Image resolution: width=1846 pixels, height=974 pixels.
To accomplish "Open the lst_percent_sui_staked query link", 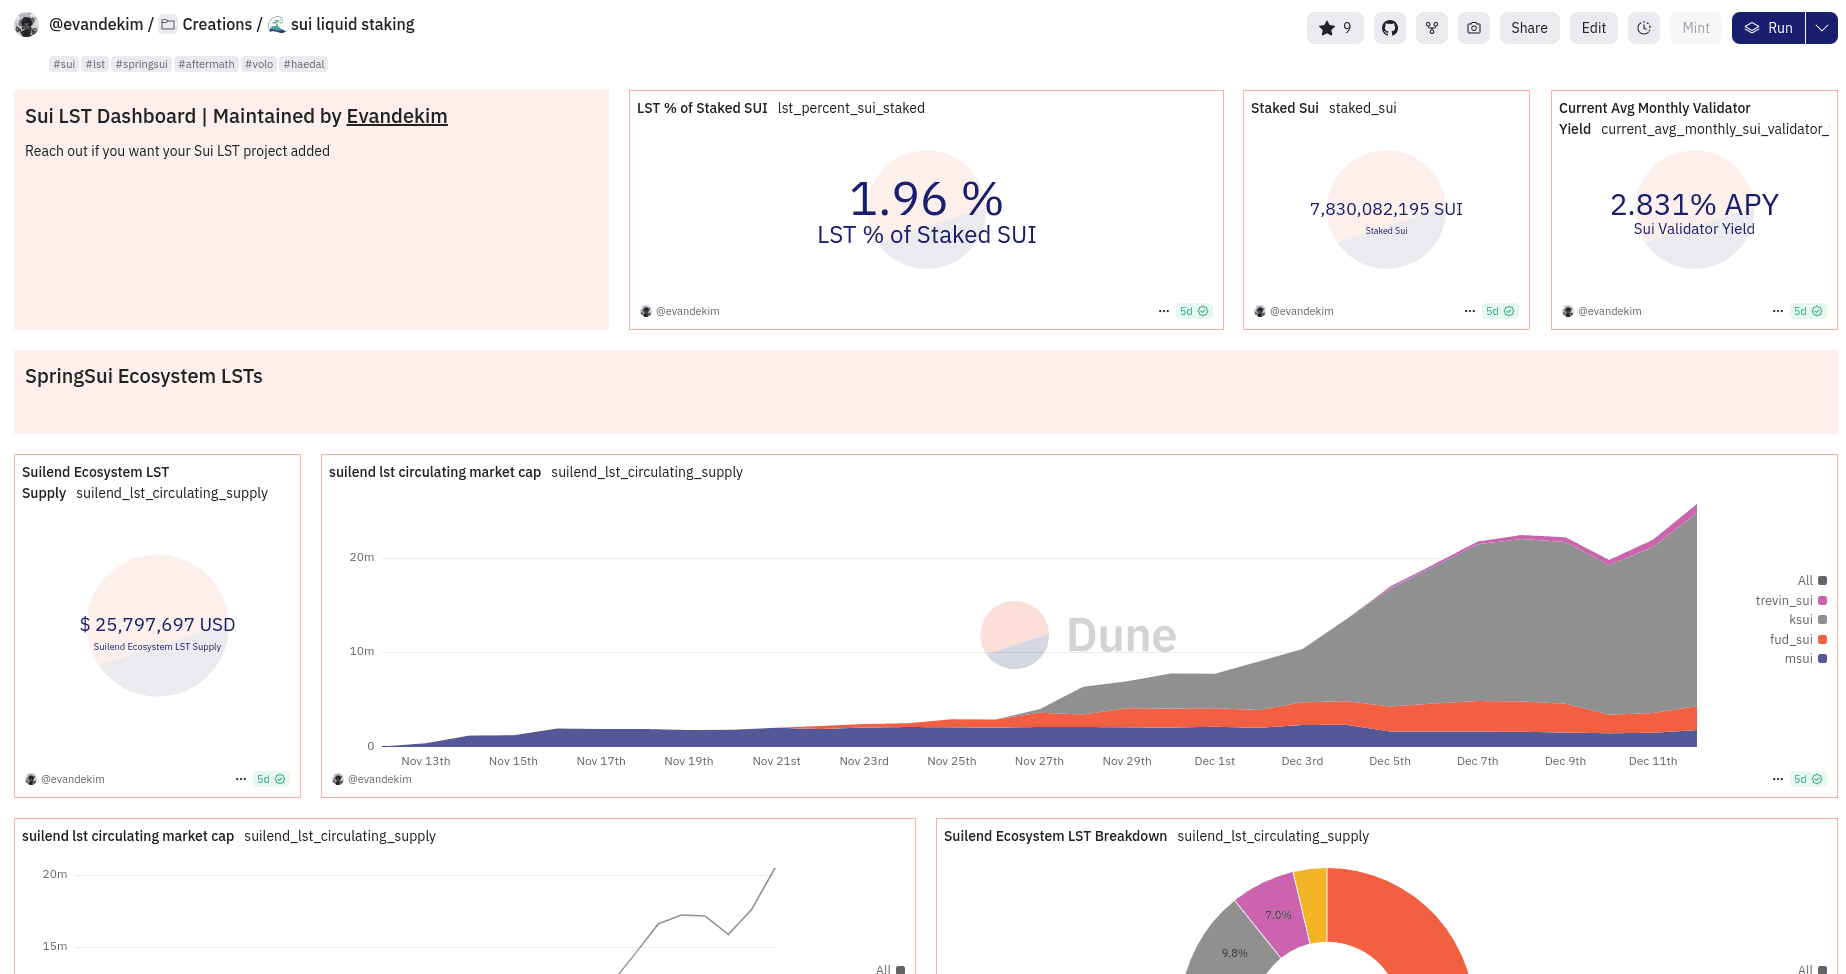I will [851, 108].
